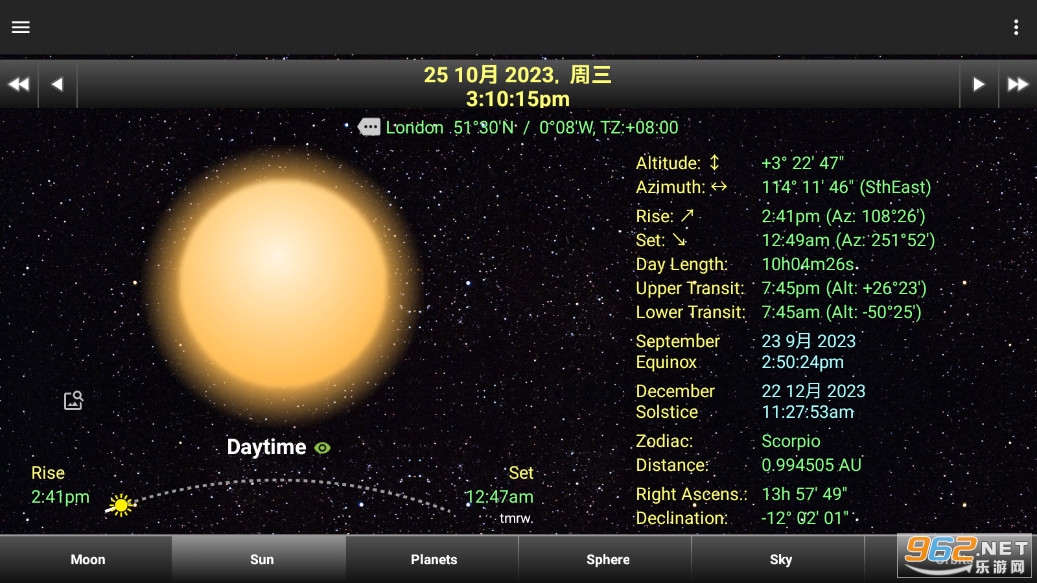Open the hamburger navigation menu
The image size is (1037, 583).
(x=21, y=27)
